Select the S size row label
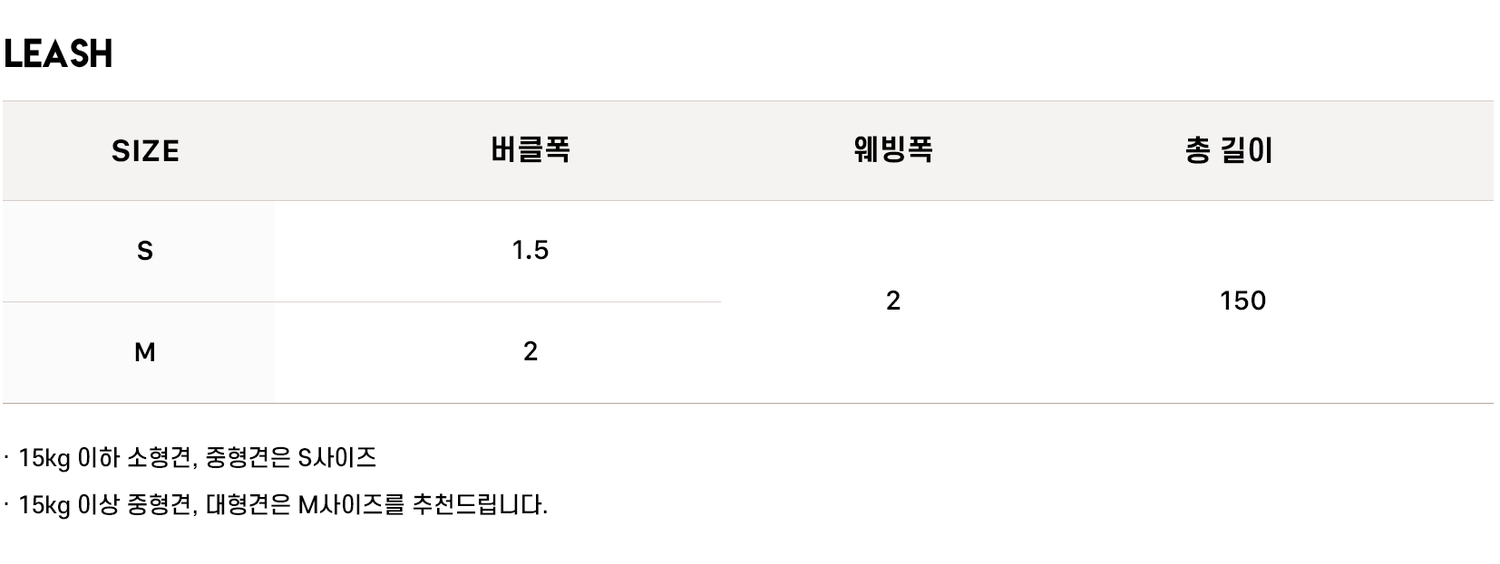1500x564 pixels. 145,252
